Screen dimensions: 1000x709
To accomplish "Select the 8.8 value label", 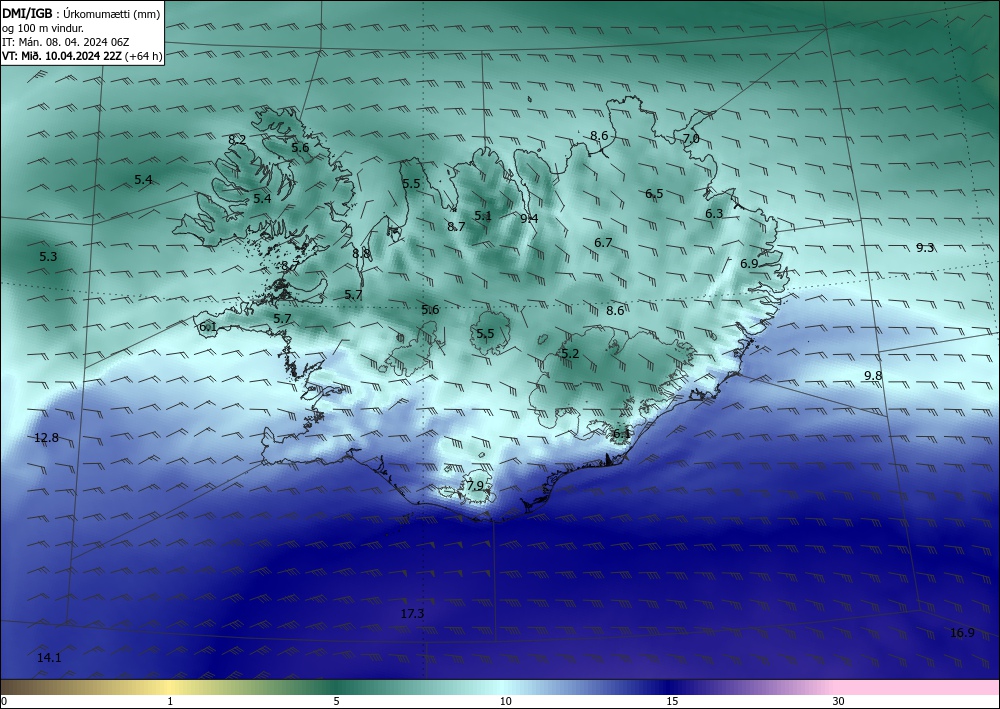I will pyautogui.click(x=362, y=254).
